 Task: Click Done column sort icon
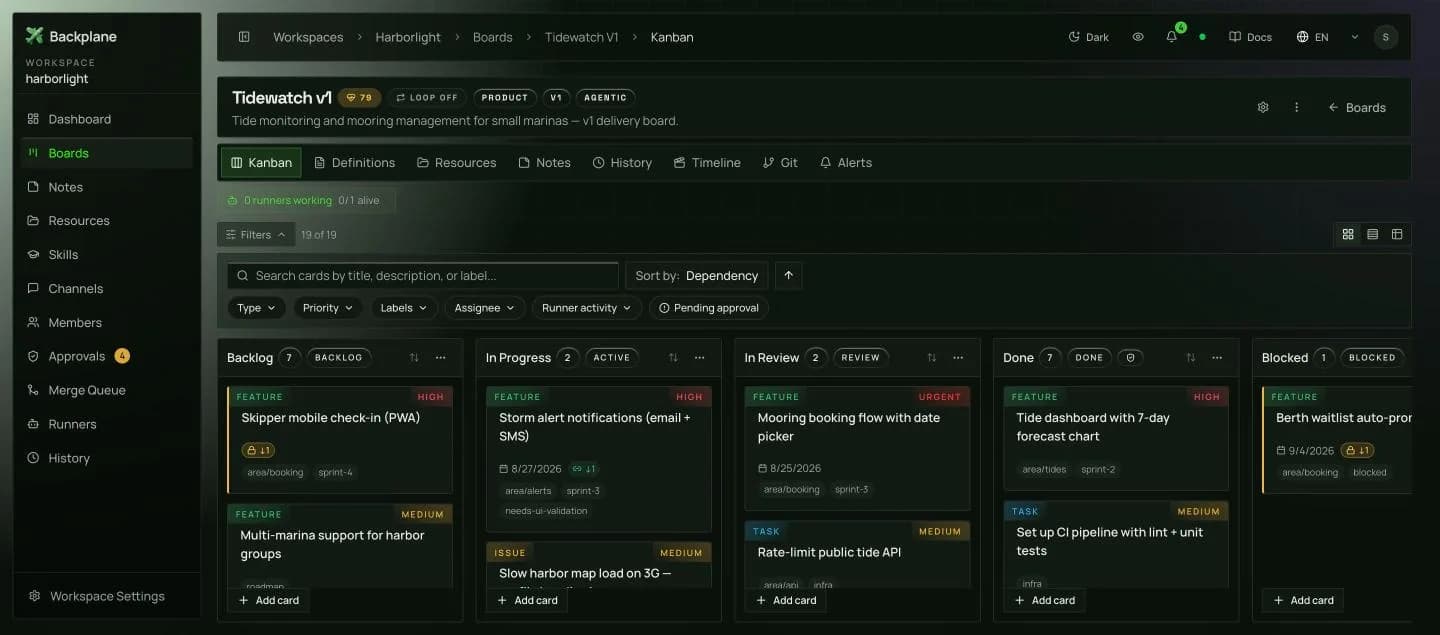point(1190,358)
